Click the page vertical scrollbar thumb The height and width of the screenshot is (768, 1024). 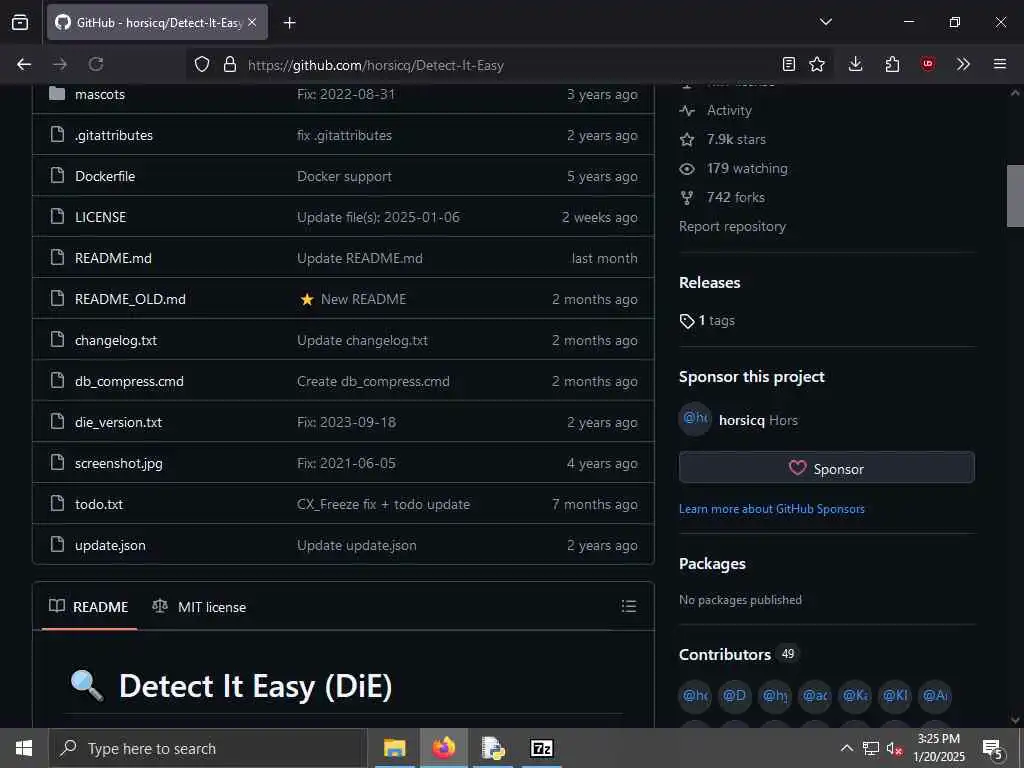click(x=1015, y=195)
